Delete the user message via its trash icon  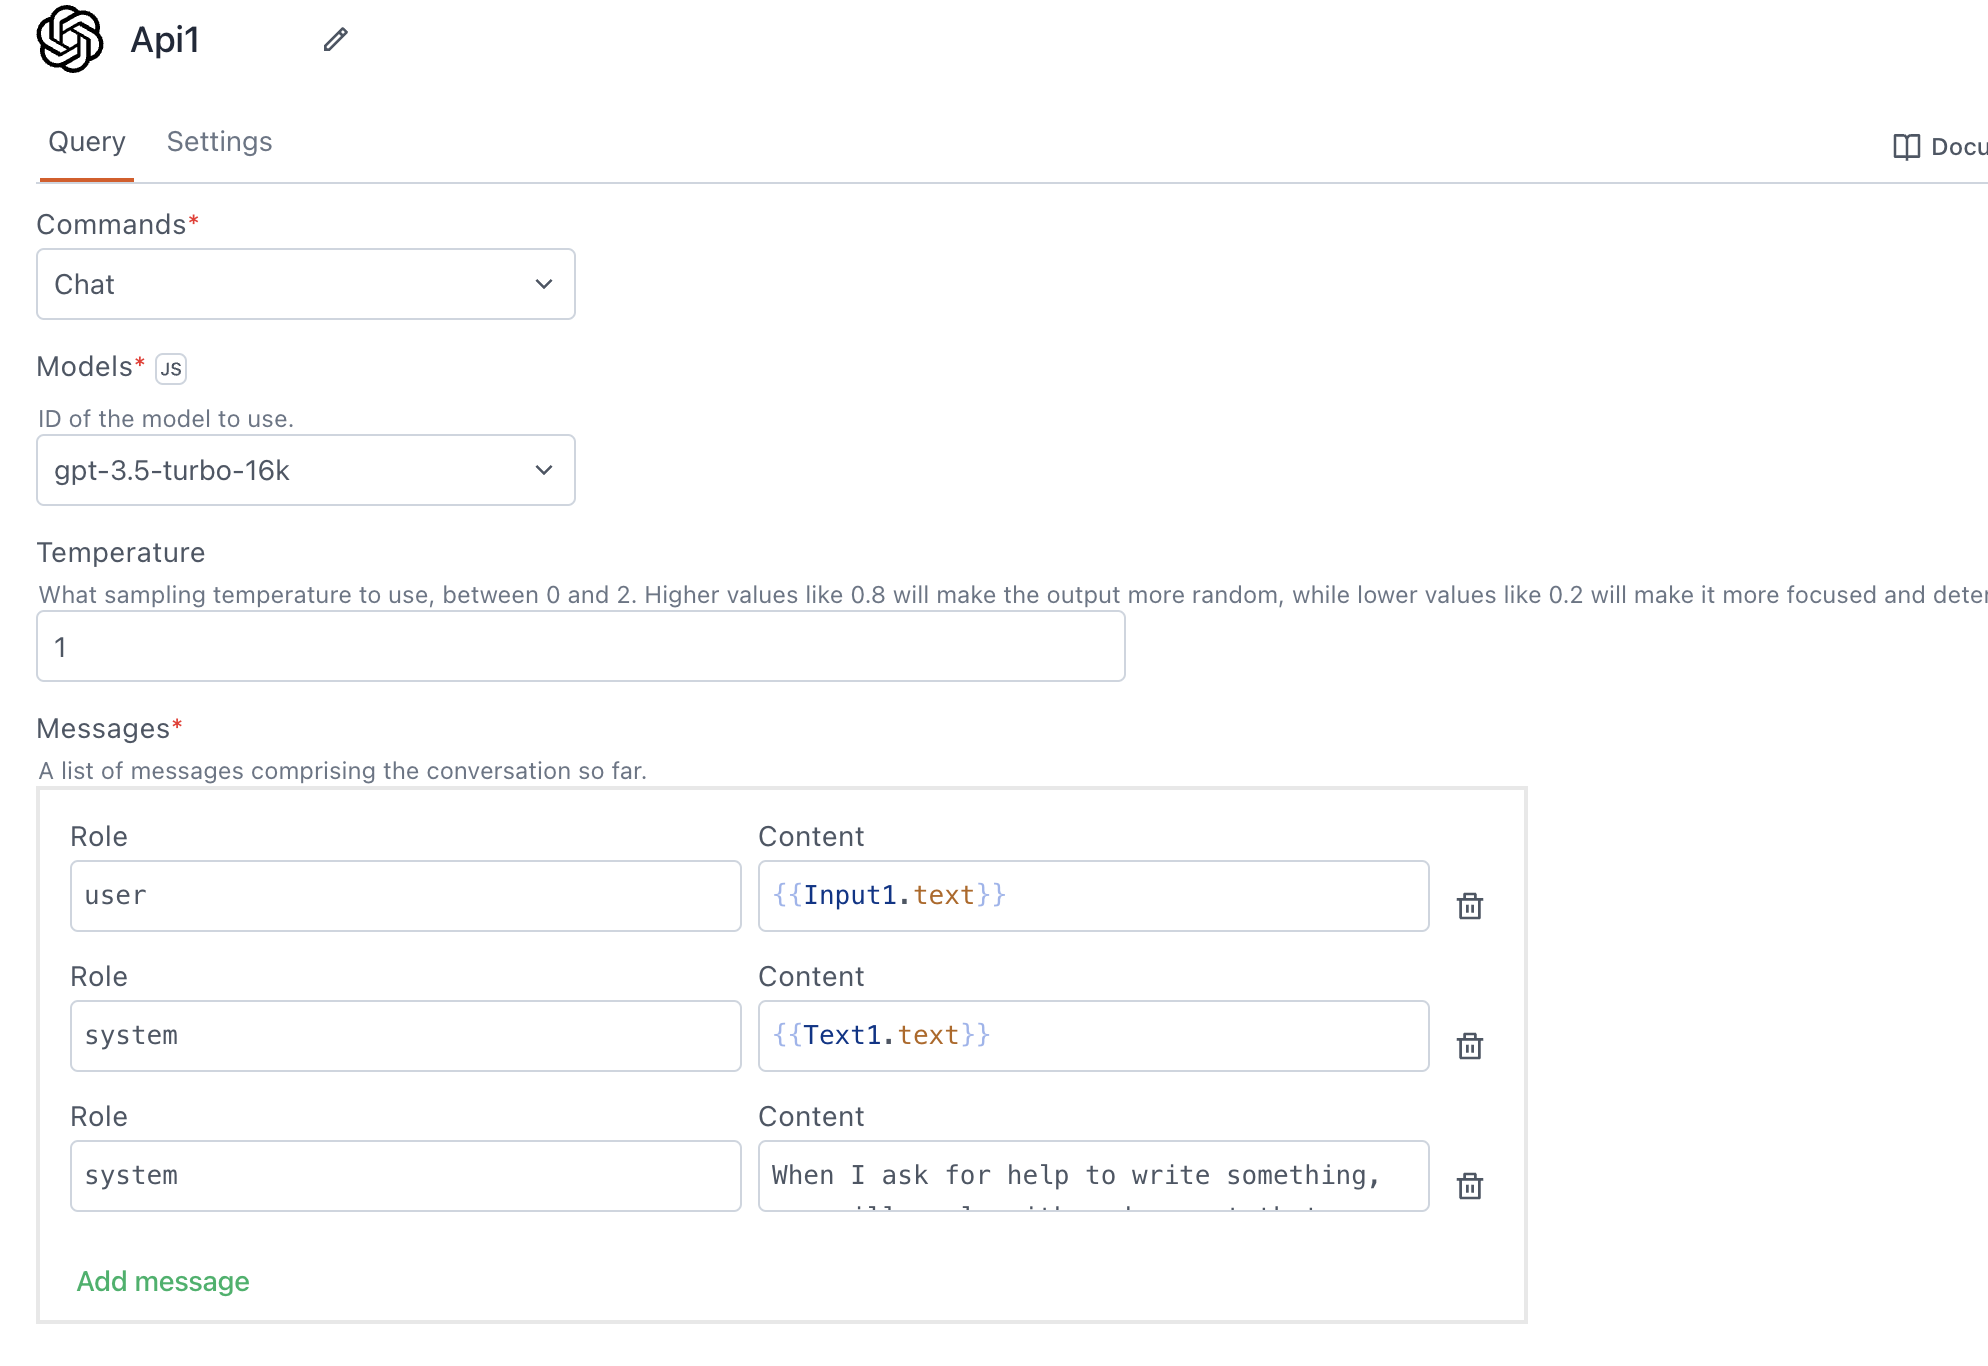point(1470,906)
